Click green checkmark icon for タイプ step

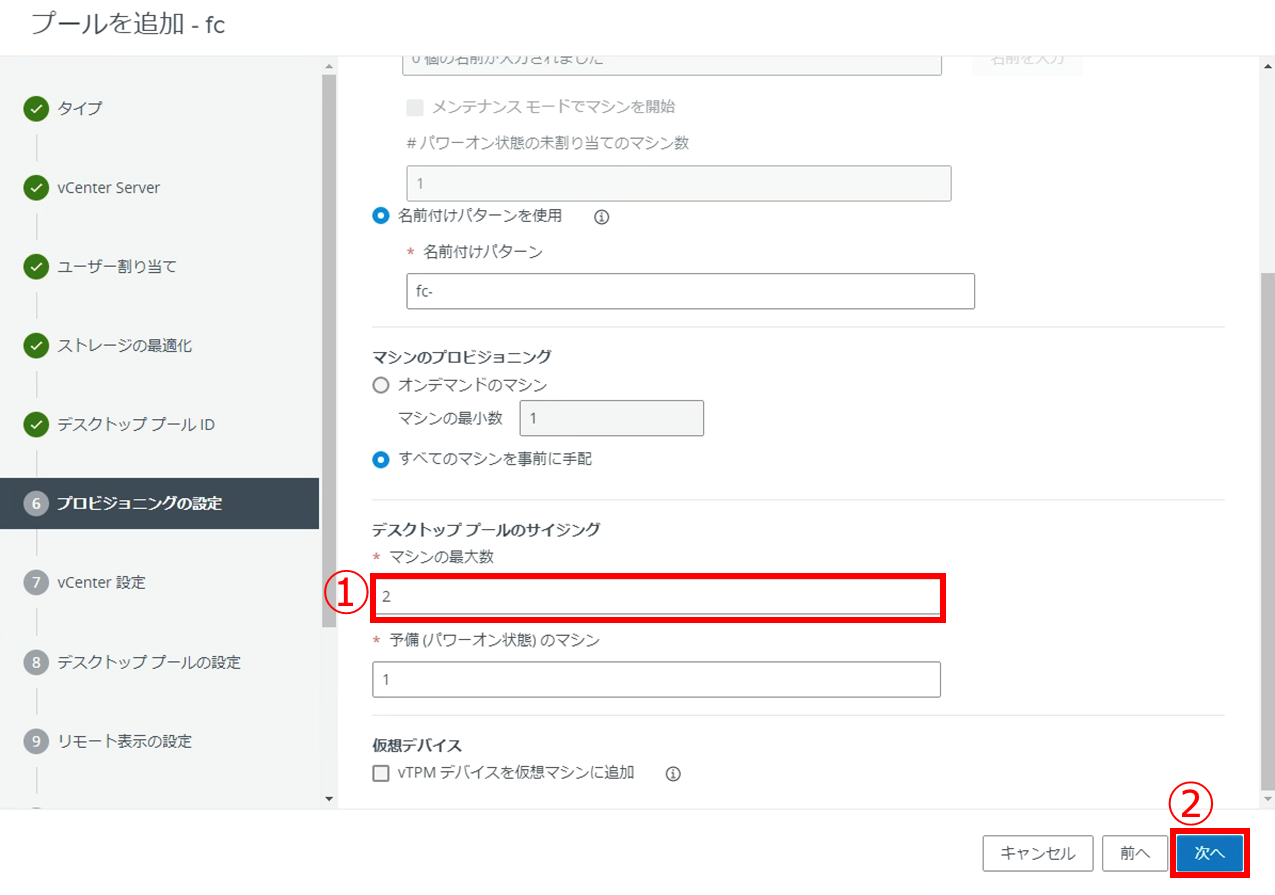pos(36,108)
